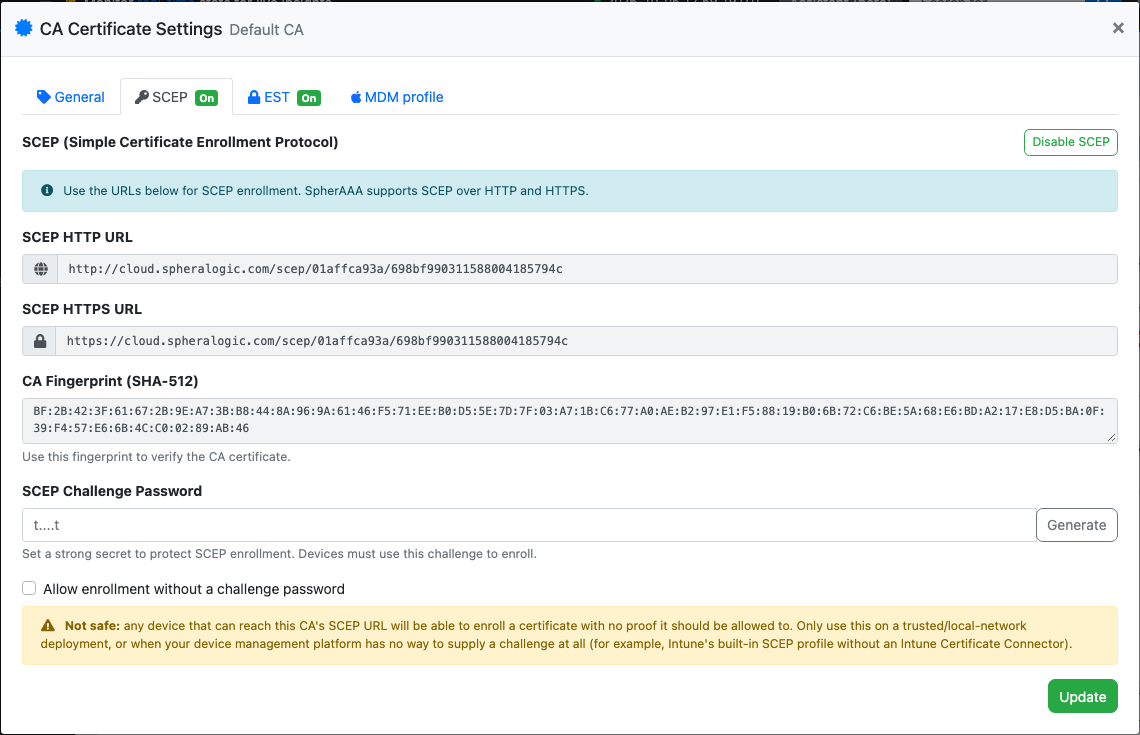Click the key icon on the SCEP tab

click(x=142, y=97)
